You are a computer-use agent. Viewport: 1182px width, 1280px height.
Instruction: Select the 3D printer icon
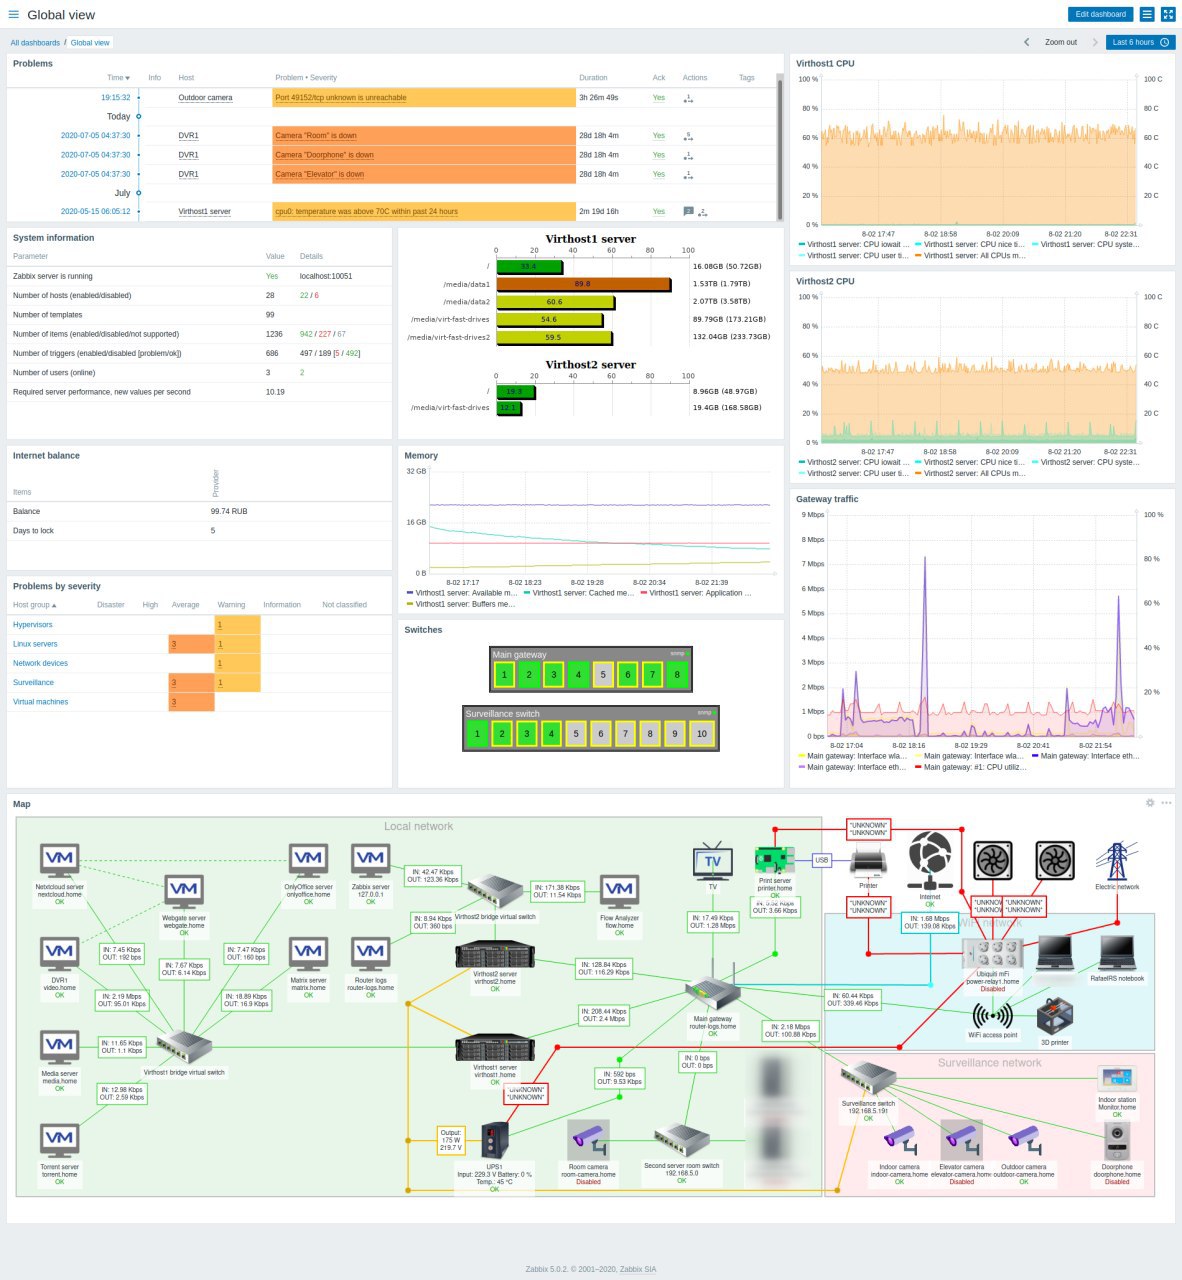[x=1055, y=1017]
